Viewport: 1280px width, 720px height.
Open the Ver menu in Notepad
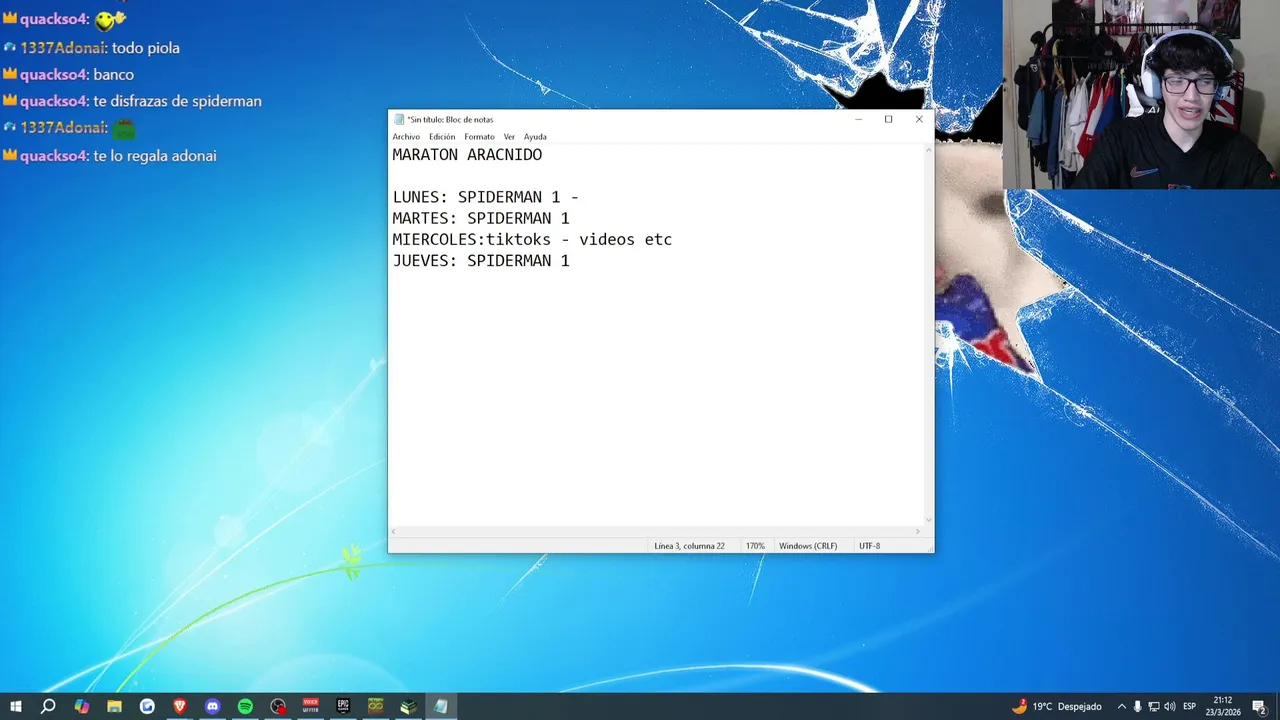coord(509,137)
